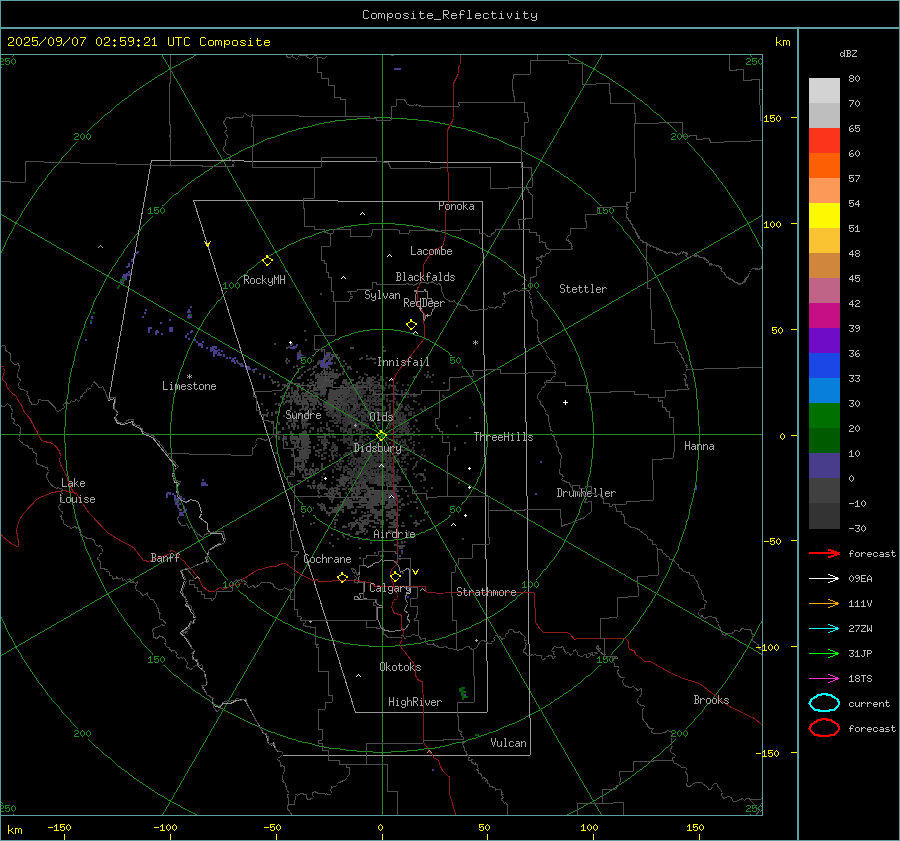Click the yellow radar-center diamond above Didsbury
The width and height of the screenshot is (900, 841).
(x=381, y=436)
